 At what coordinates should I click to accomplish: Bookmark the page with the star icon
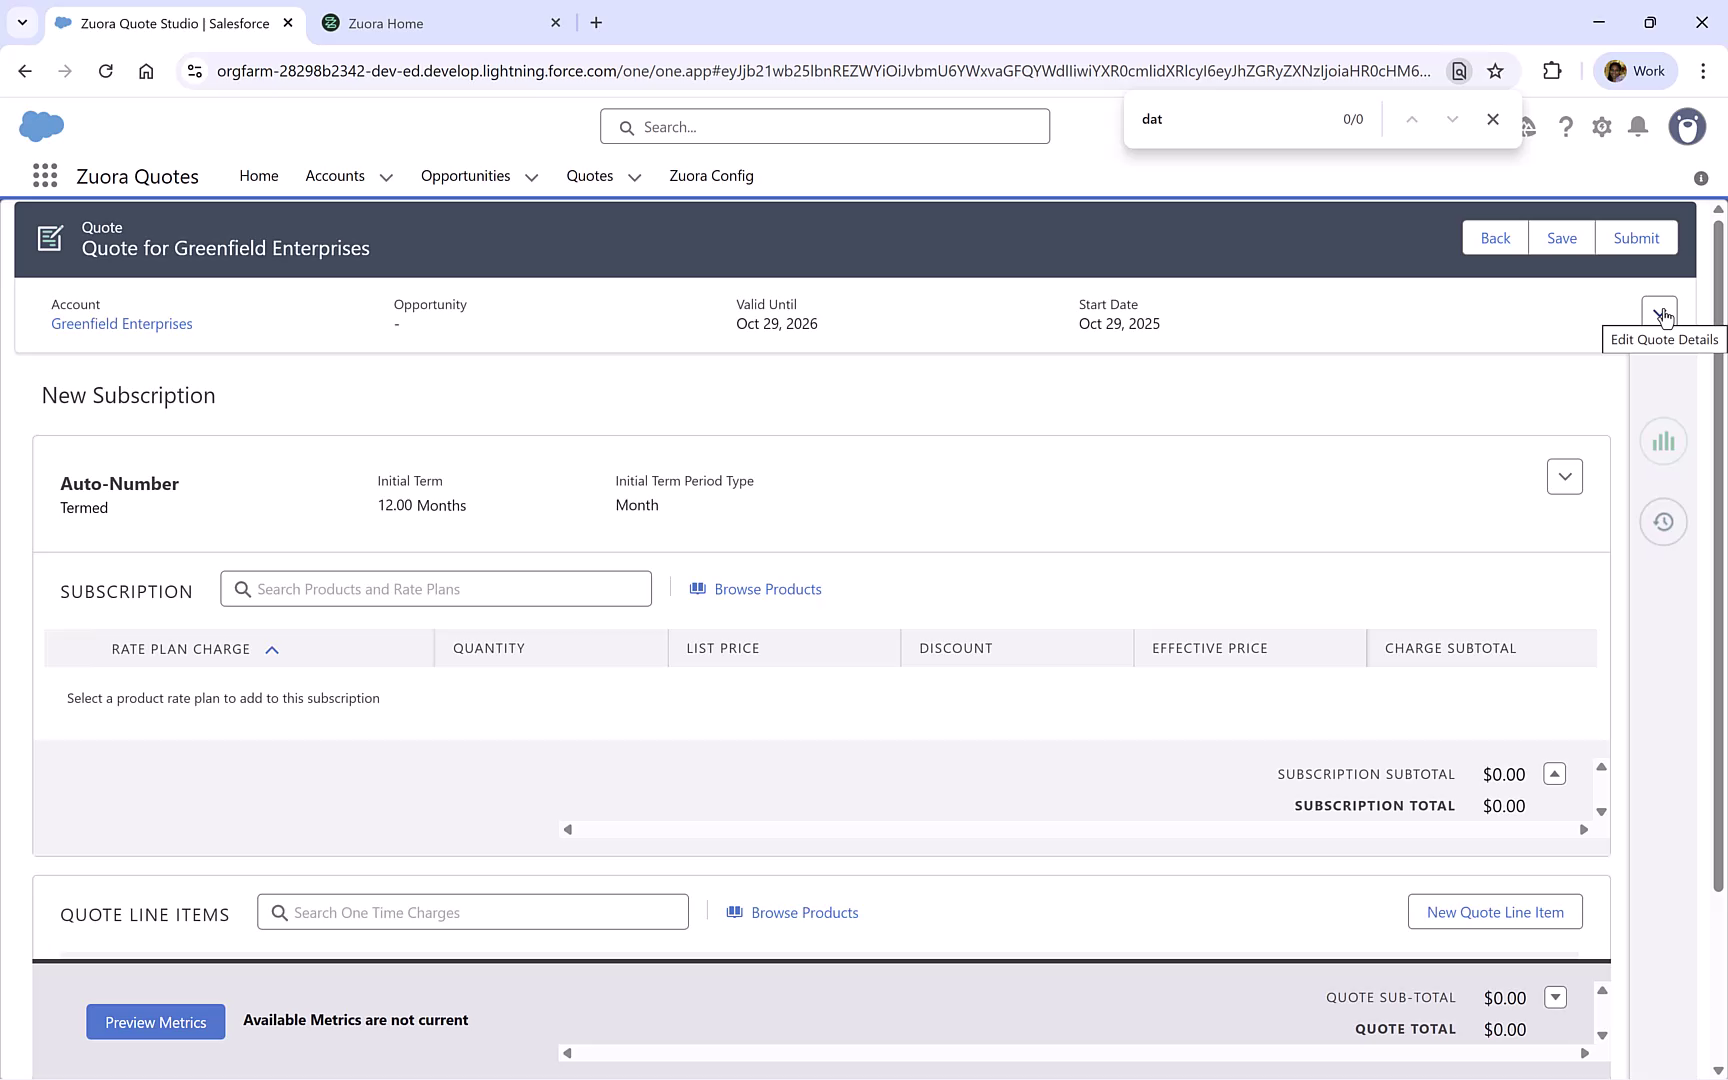pyautogui.click(x=1496, y=71)
